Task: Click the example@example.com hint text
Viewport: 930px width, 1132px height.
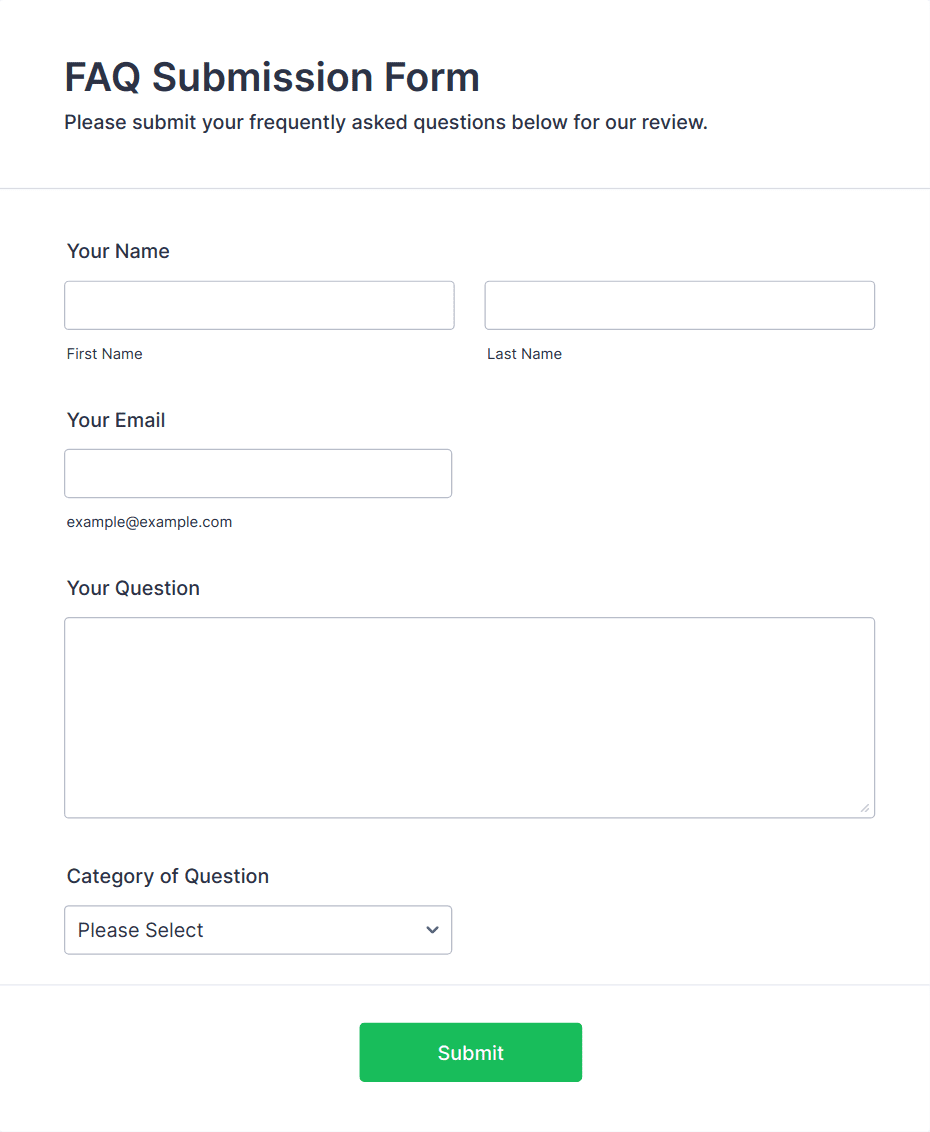Action: (149, 522)
